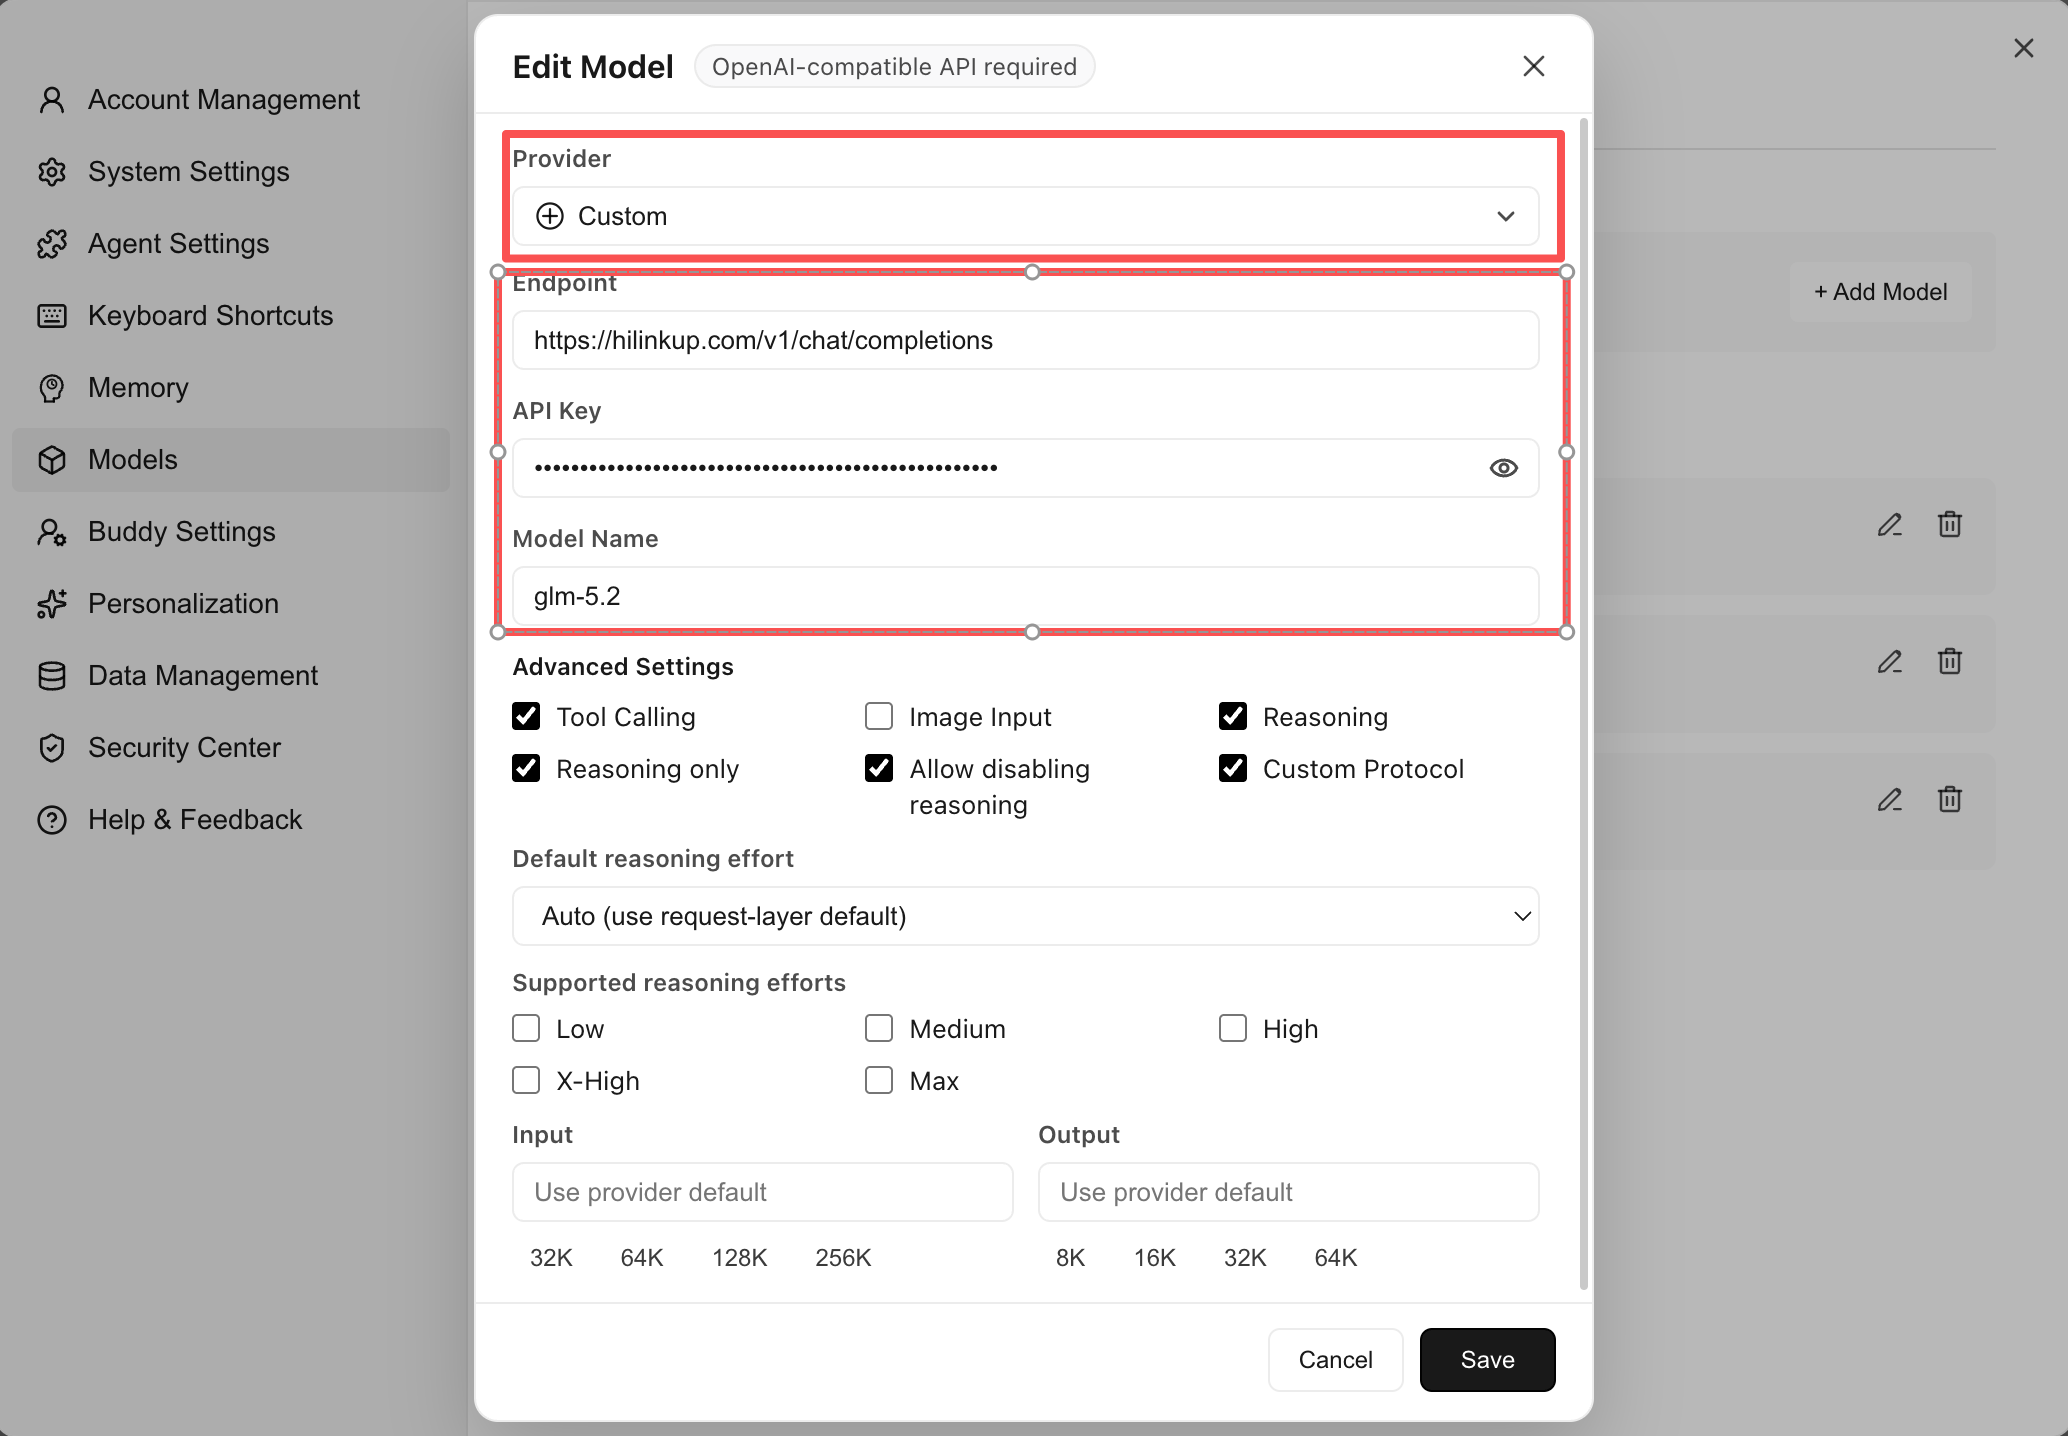This screenshot has width=2068, height=1436.
Task: Click the dialog's vertical scrollbar
Action: [x=1583, y=704]
